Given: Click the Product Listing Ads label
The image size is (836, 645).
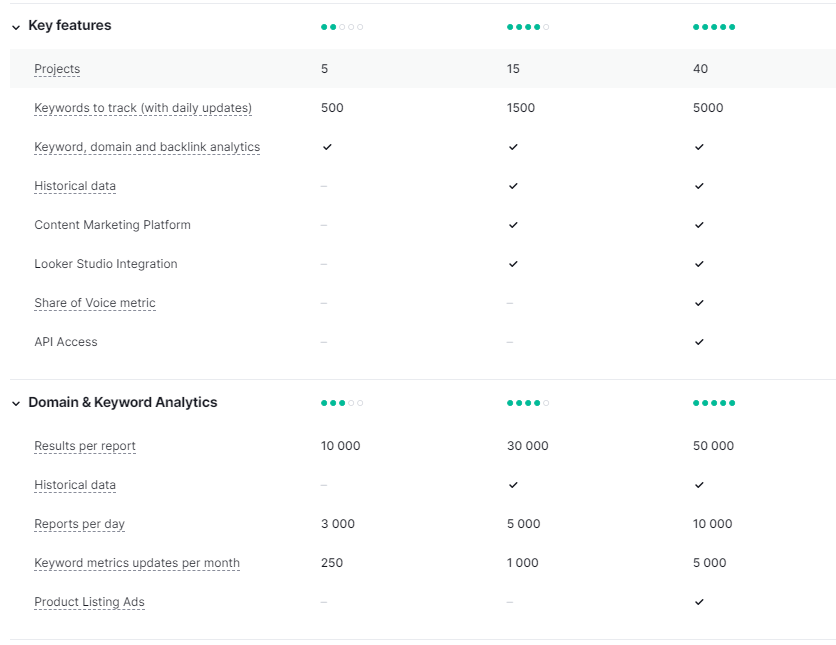Looking at the screenshot, I should tap(89, 602).
